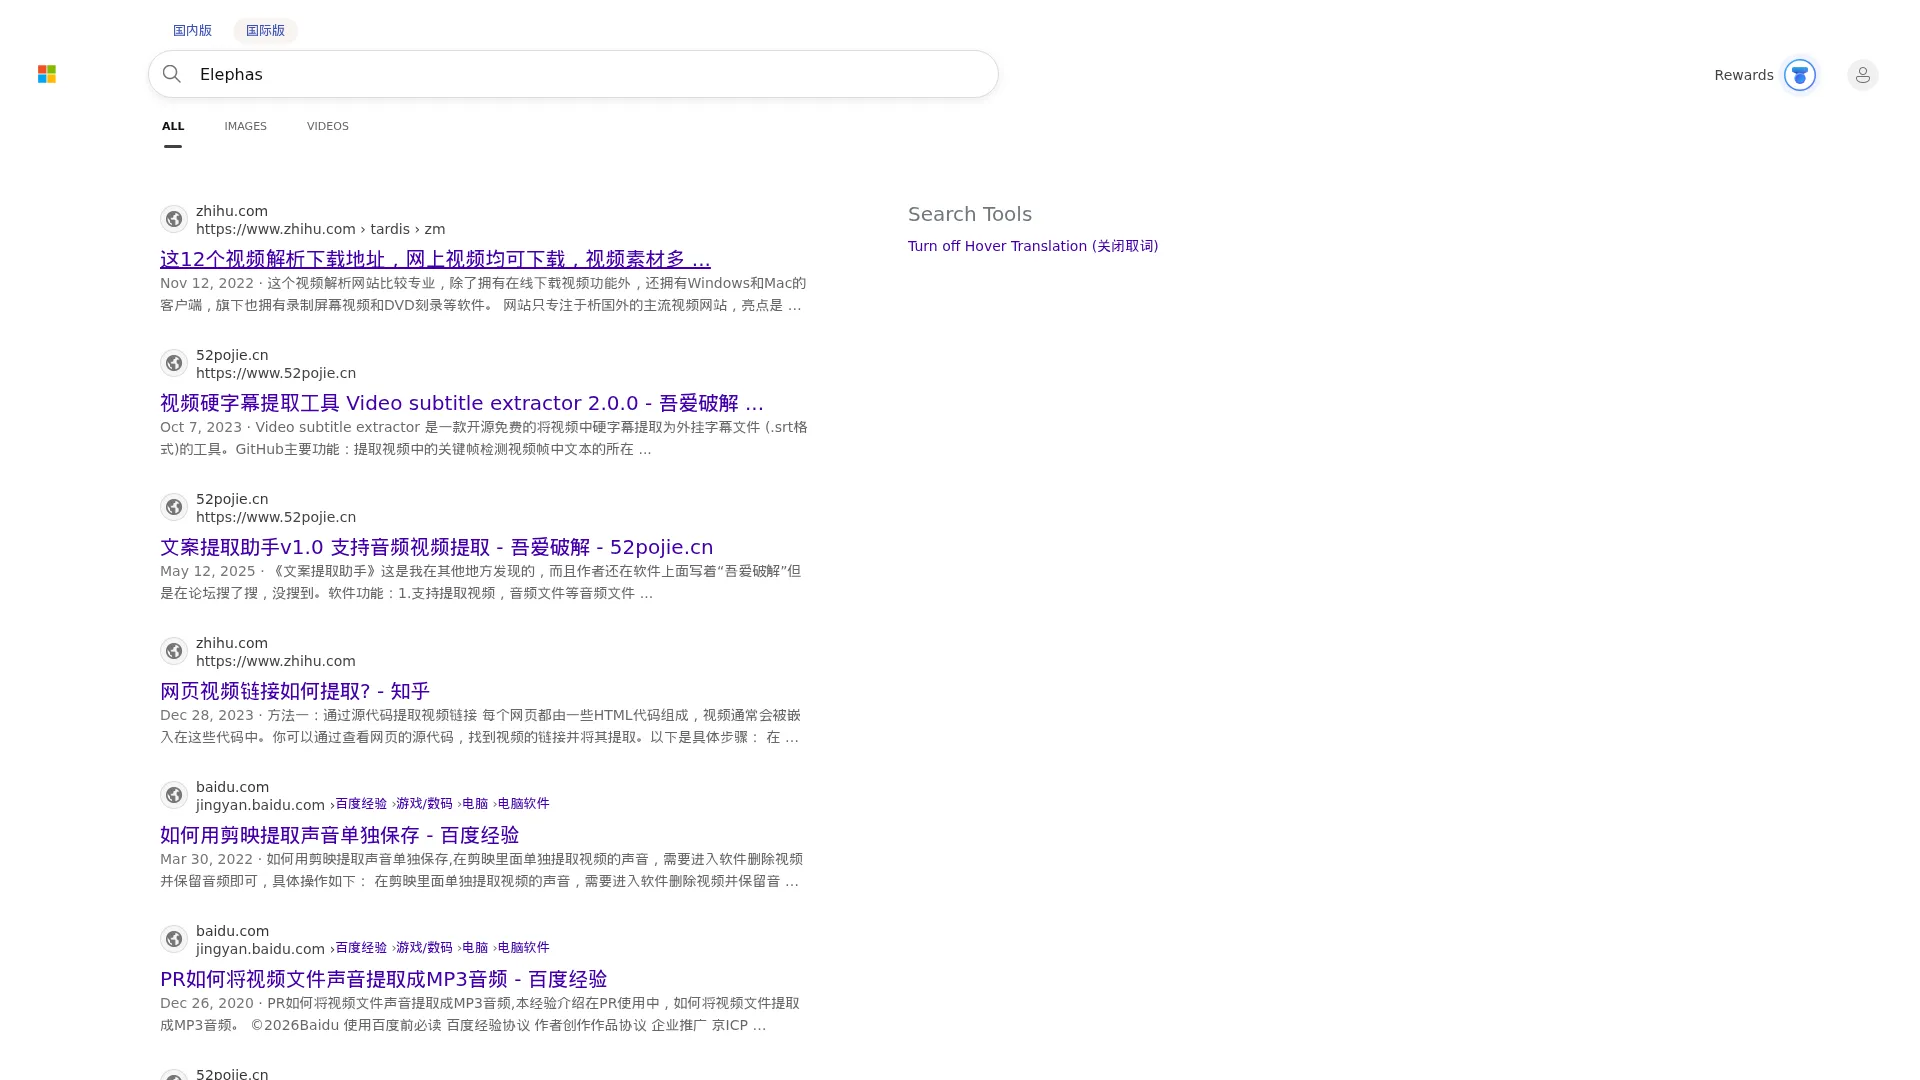This screenshot has width=1920, height=1080.
Task: Click 游戏/数码 breadcrumb in PR MP3 result
Action: [424, 948]
